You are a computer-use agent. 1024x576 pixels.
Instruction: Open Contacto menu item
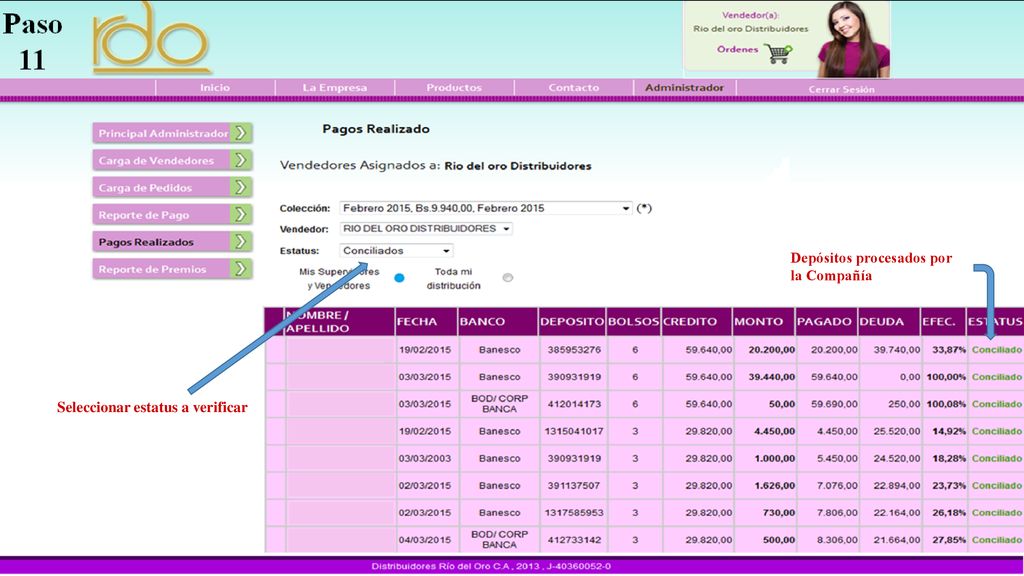[x=573, y=88]
